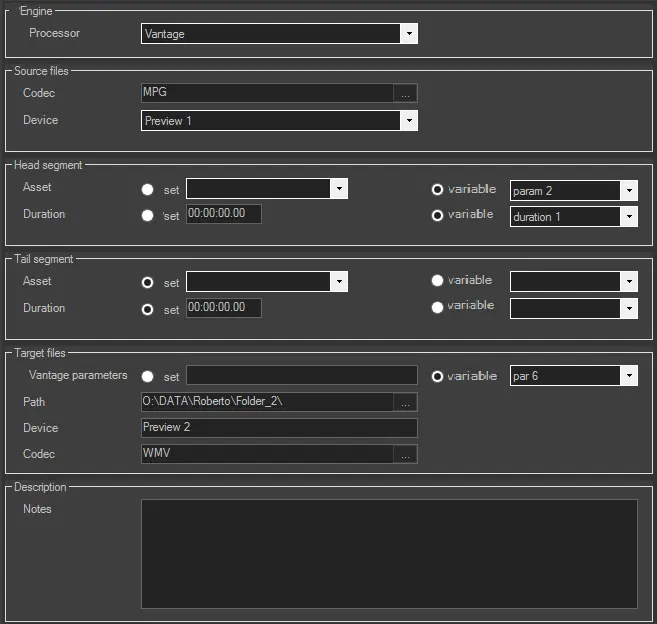Click the Head segment Duration time field
Screen dimensions: 657x624
point(223,214)
